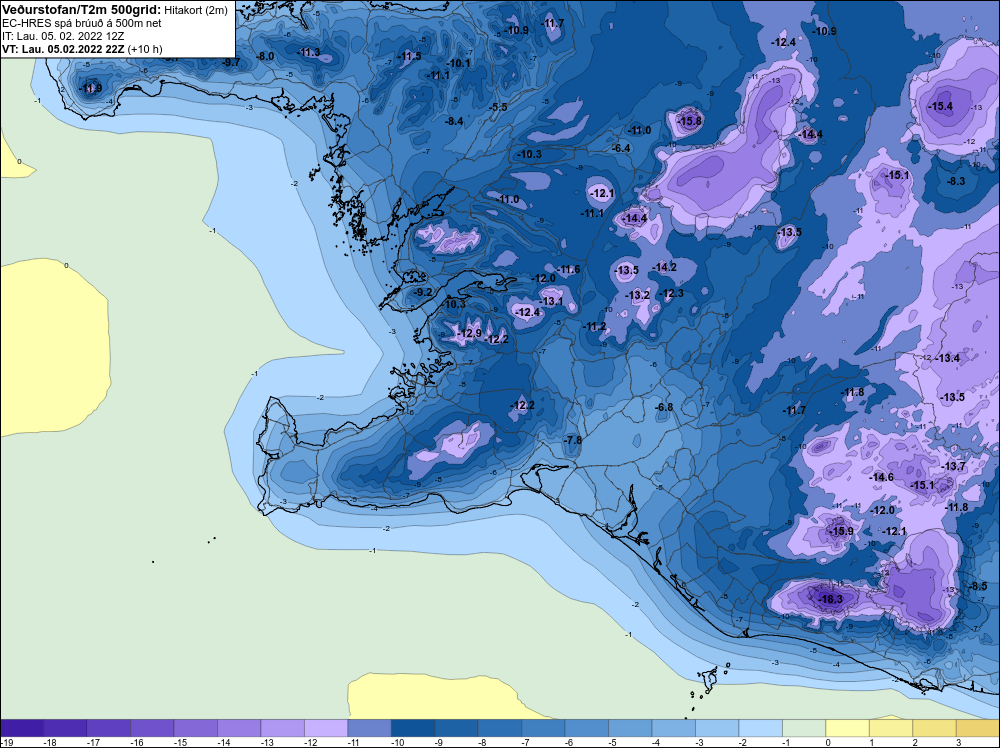Click the -14.6 temperature value

[881, 477]
